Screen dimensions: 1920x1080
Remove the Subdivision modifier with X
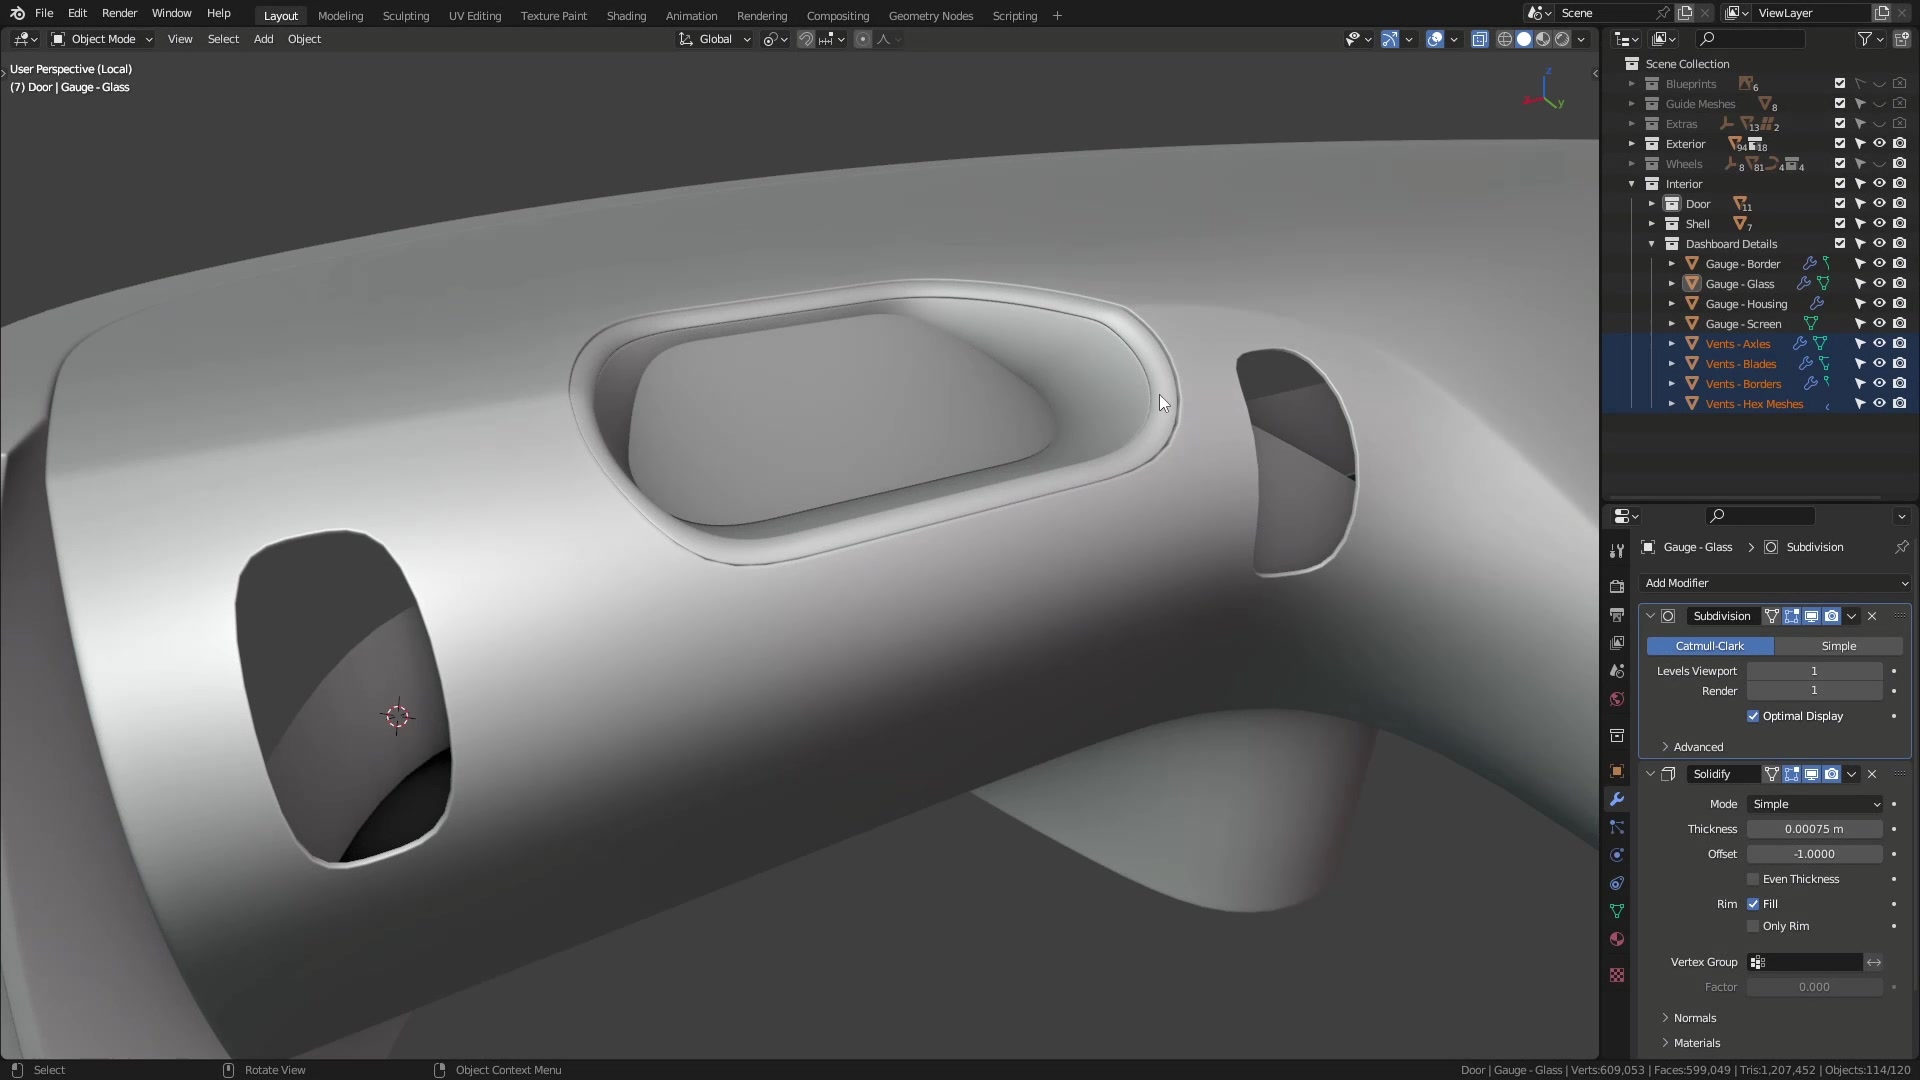tap(1872, 616)
